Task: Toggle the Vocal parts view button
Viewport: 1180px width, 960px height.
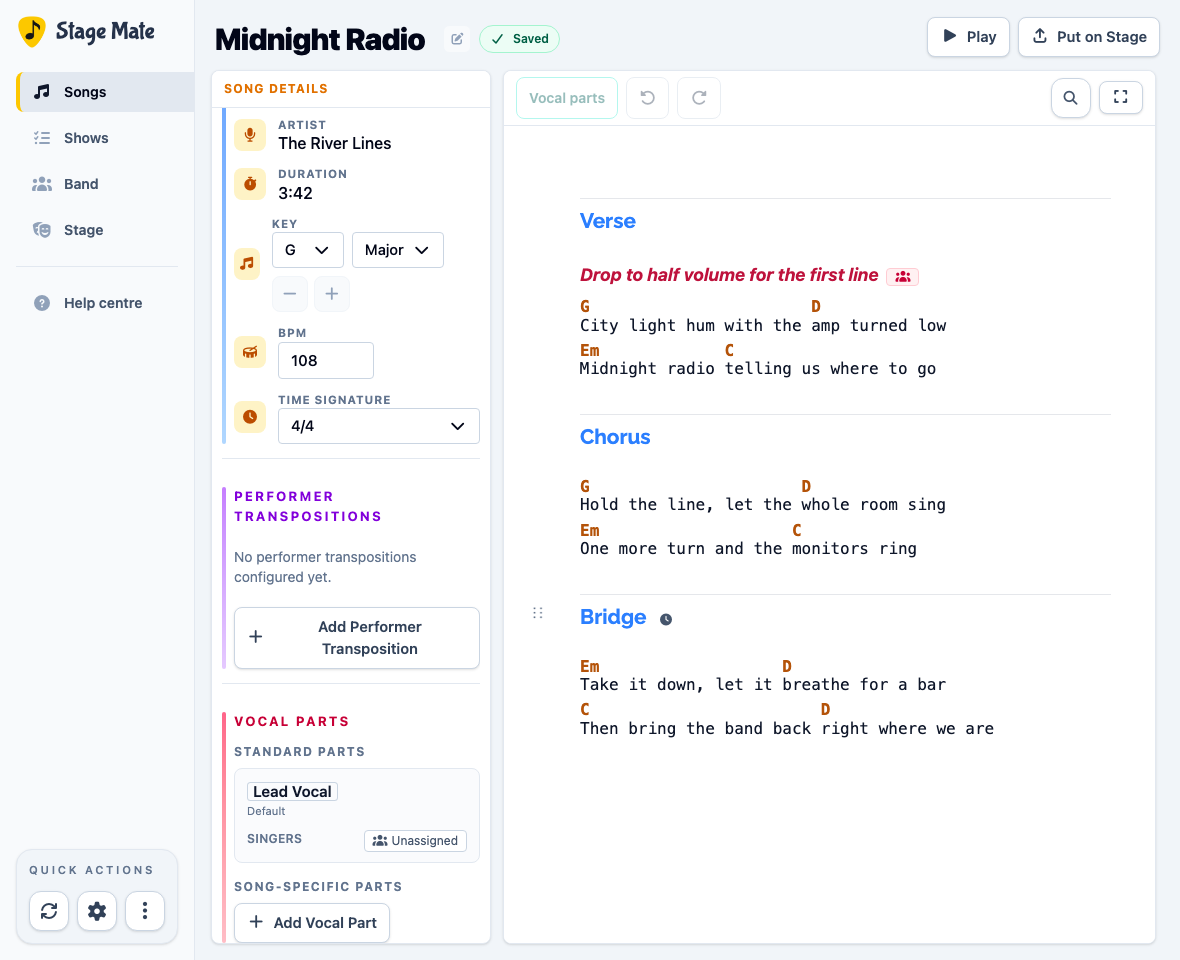Action: click(x=567, y=98)
